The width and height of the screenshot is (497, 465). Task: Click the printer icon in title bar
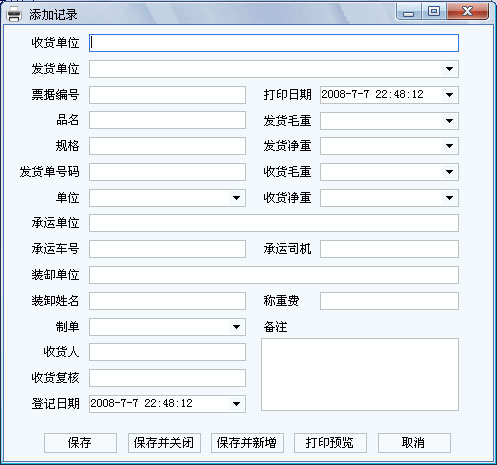[x=14, y=14]
